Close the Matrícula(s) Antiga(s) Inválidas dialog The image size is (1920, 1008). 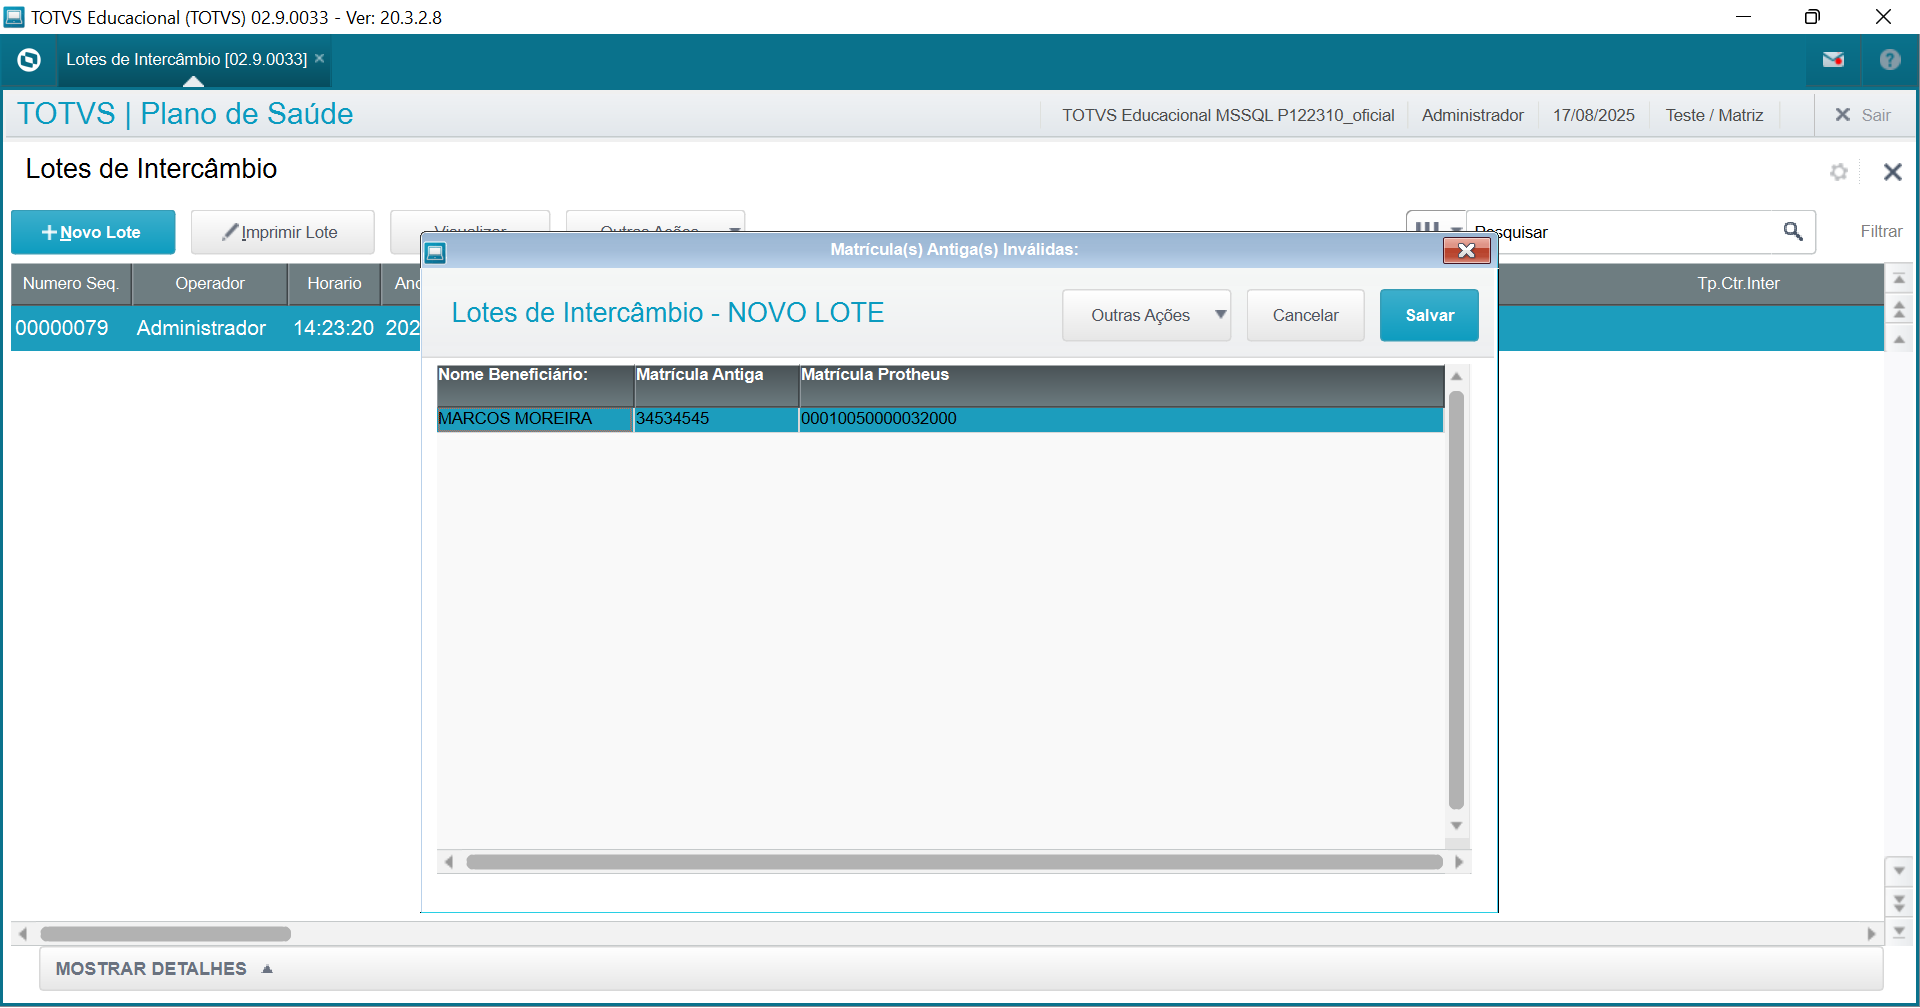pyautogui.click(x=1466, y=250)
